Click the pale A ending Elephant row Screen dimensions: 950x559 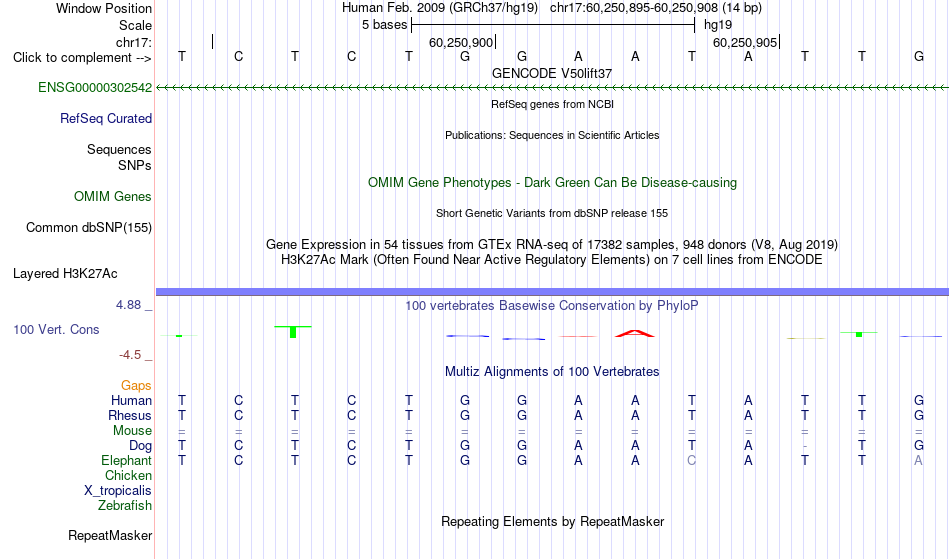pyautogui.click(x=918, y=461)
